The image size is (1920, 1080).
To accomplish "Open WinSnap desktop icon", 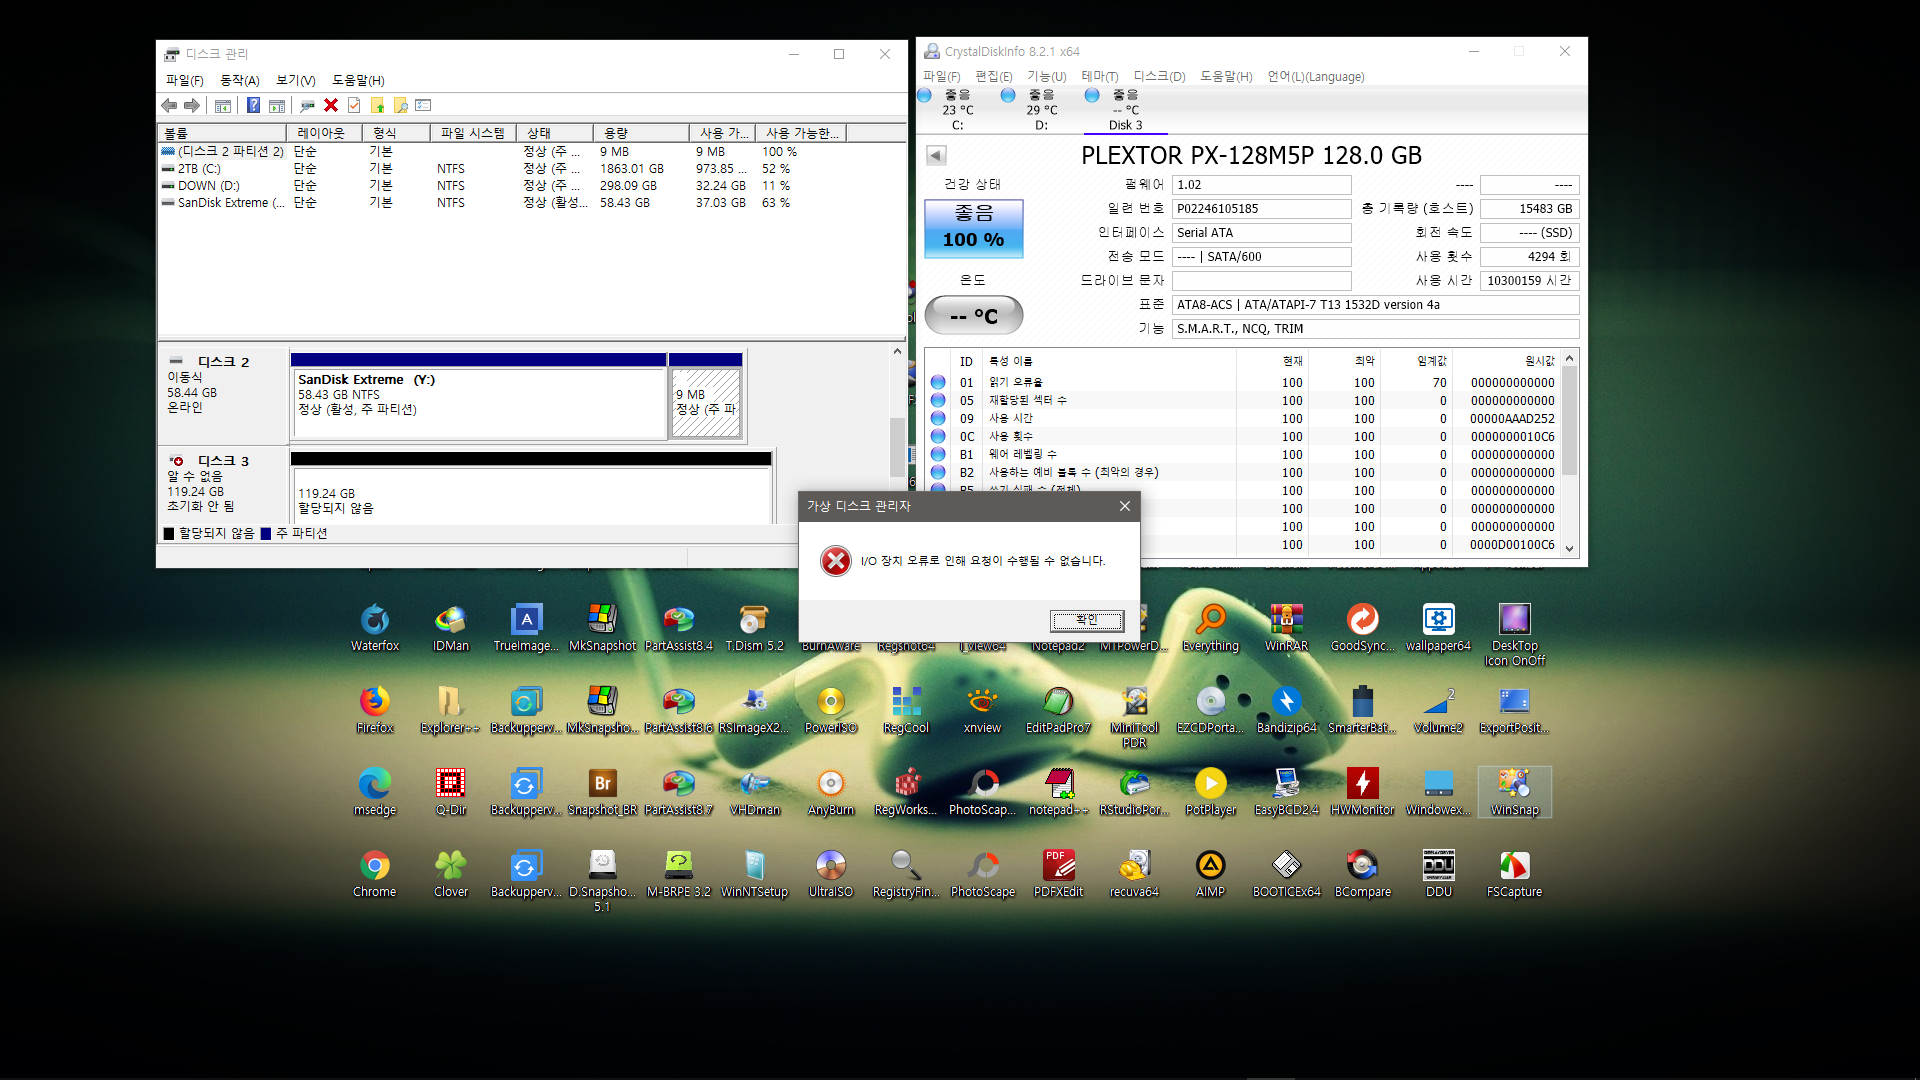I will tap(1514, 792).
